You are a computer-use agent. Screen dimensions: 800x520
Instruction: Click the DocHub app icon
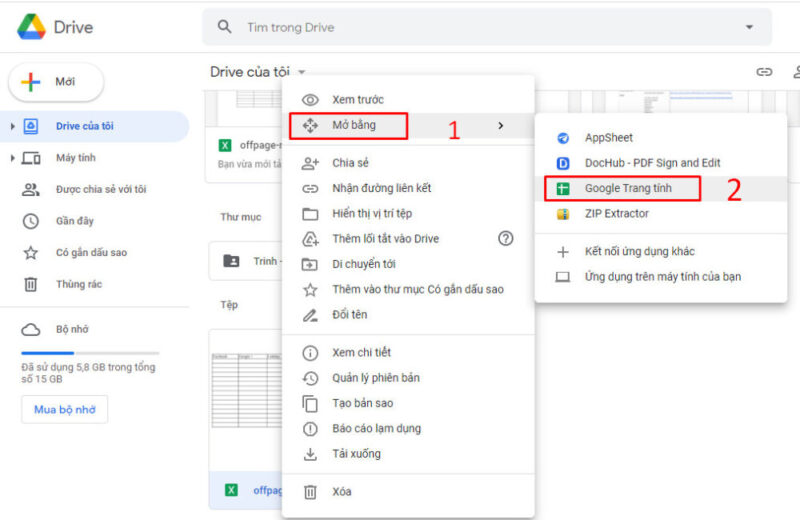pos(563,163)
